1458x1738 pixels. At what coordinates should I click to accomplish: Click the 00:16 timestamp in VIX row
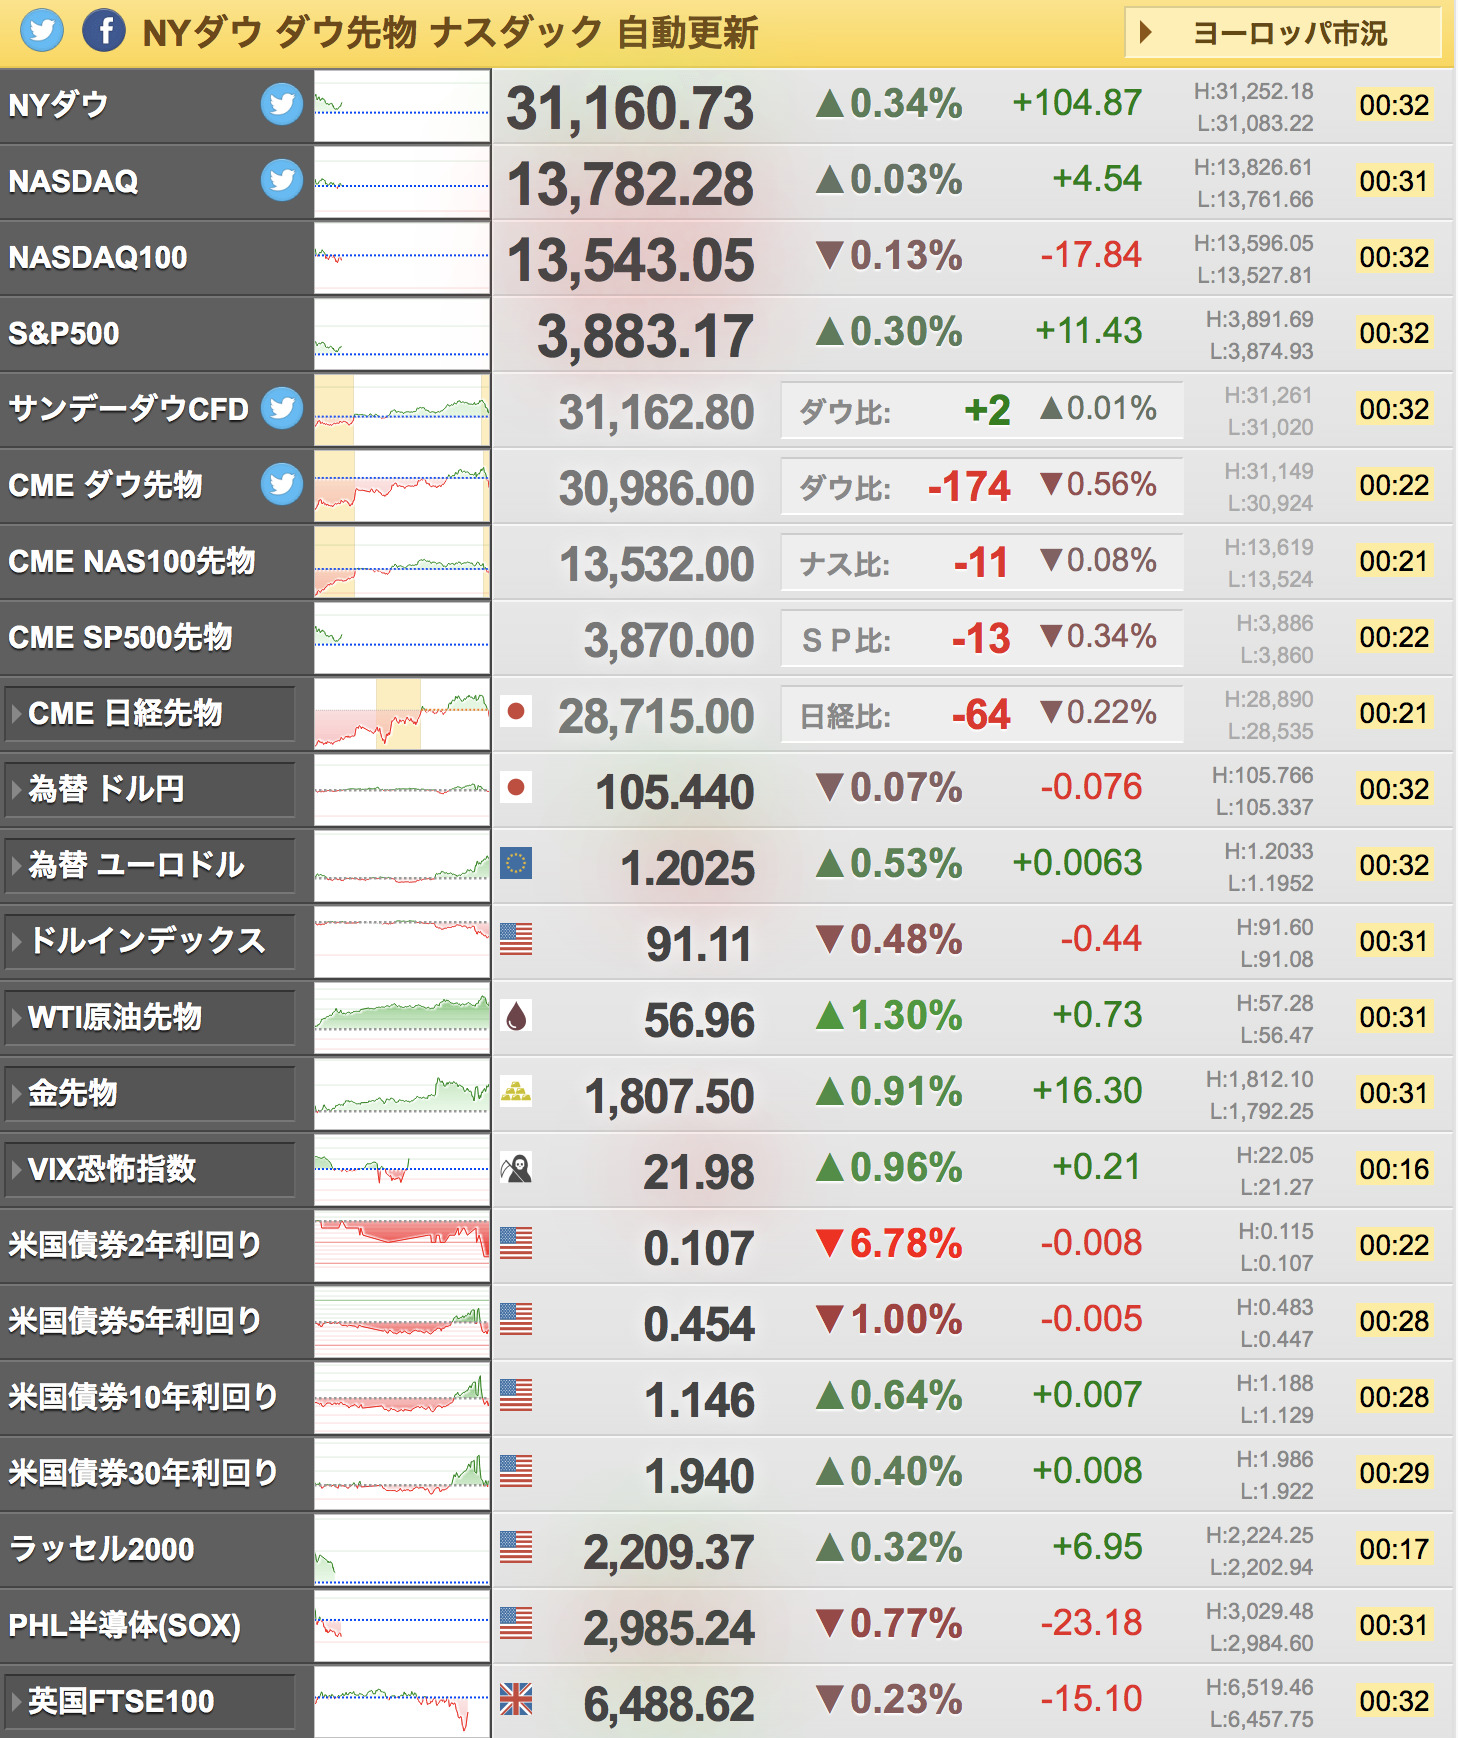(1394, 1169)
